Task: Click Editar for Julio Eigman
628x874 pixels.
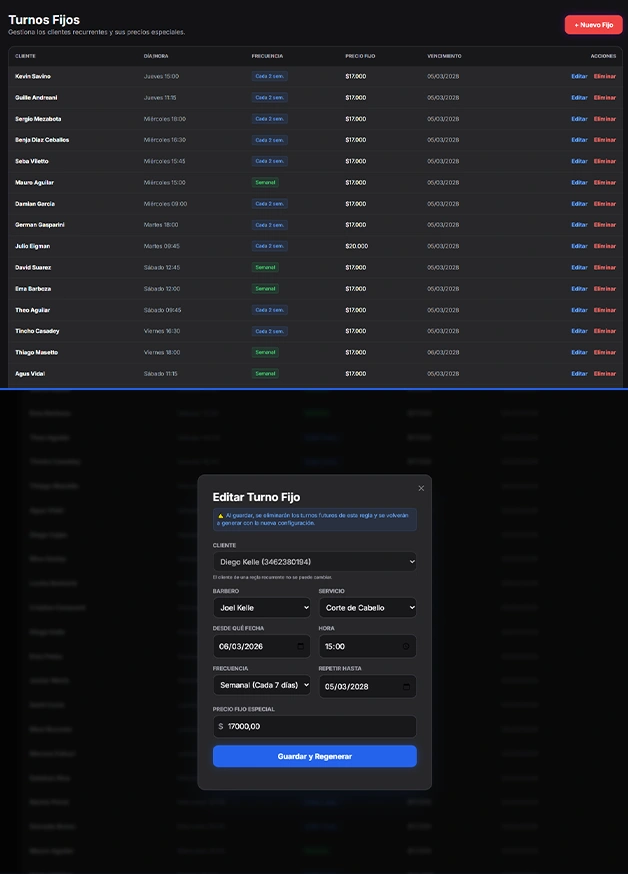Action: 579,246
